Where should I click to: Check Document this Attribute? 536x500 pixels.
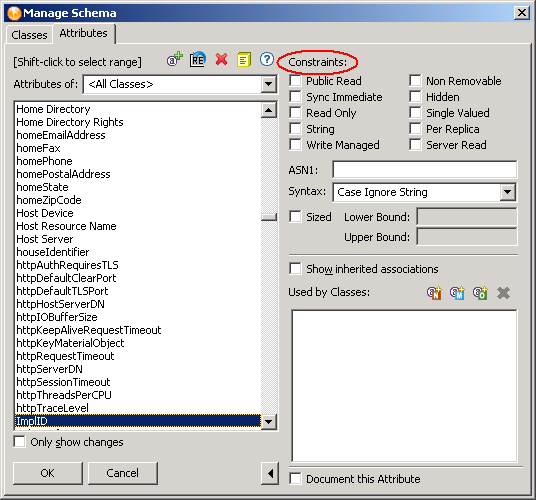click(x=295, y=478)
